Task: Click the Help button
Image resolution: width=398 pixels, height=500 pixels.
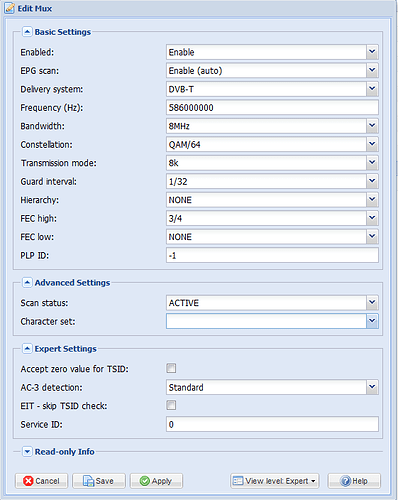Action: [x=354, y=481]
